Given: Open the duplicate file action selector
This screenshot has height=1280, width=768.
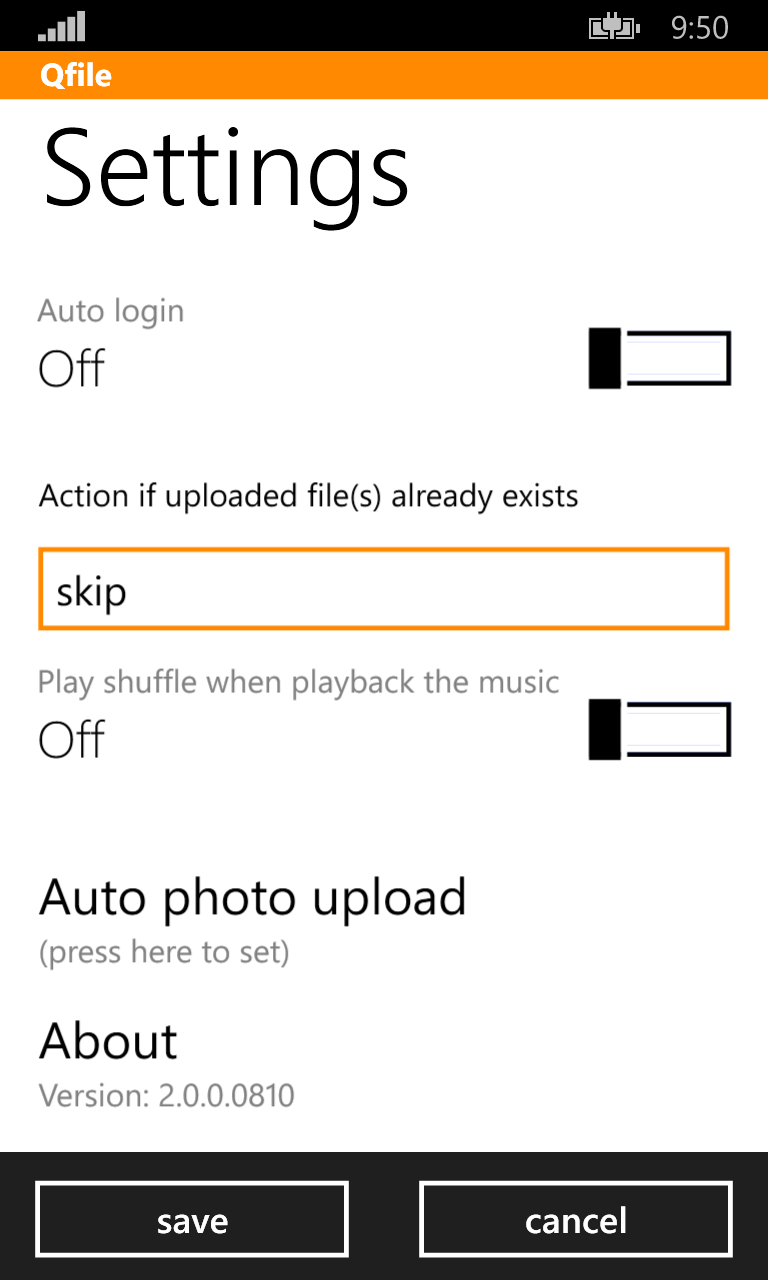Looking at the screenshot, I should pyautogui.click(x=384, y=589).
